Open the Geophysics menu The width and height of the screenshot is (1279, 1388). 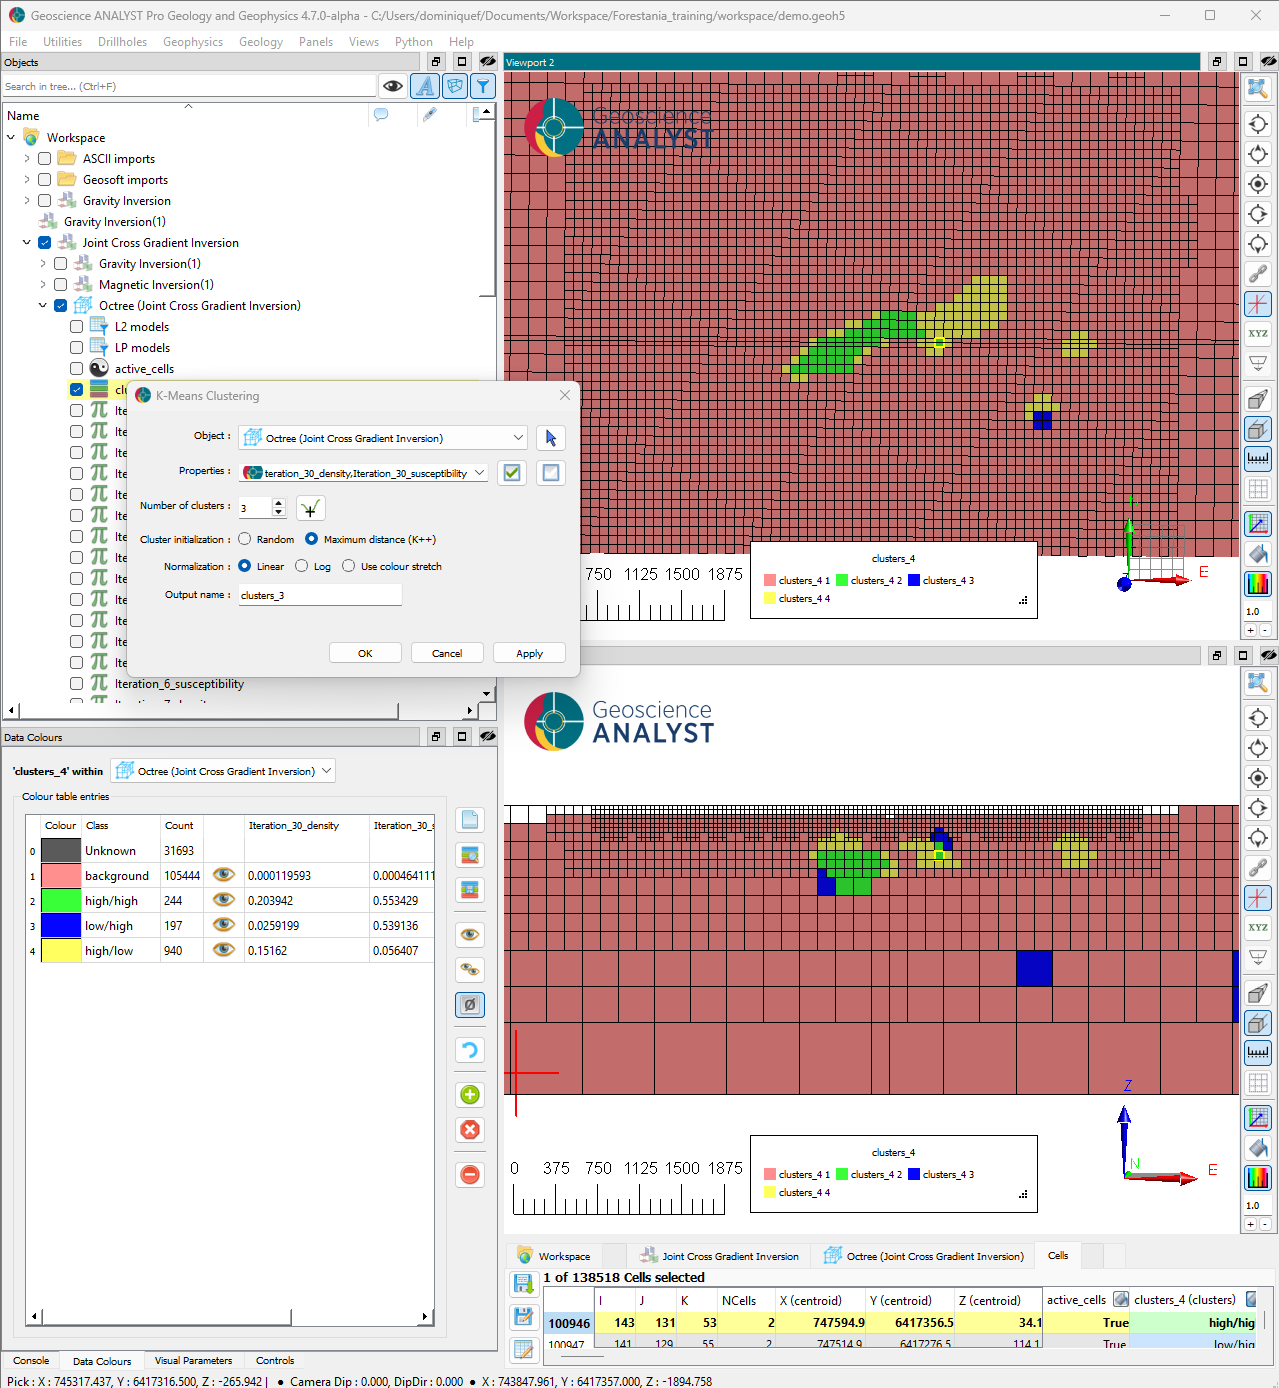click(x=193, y=42)
